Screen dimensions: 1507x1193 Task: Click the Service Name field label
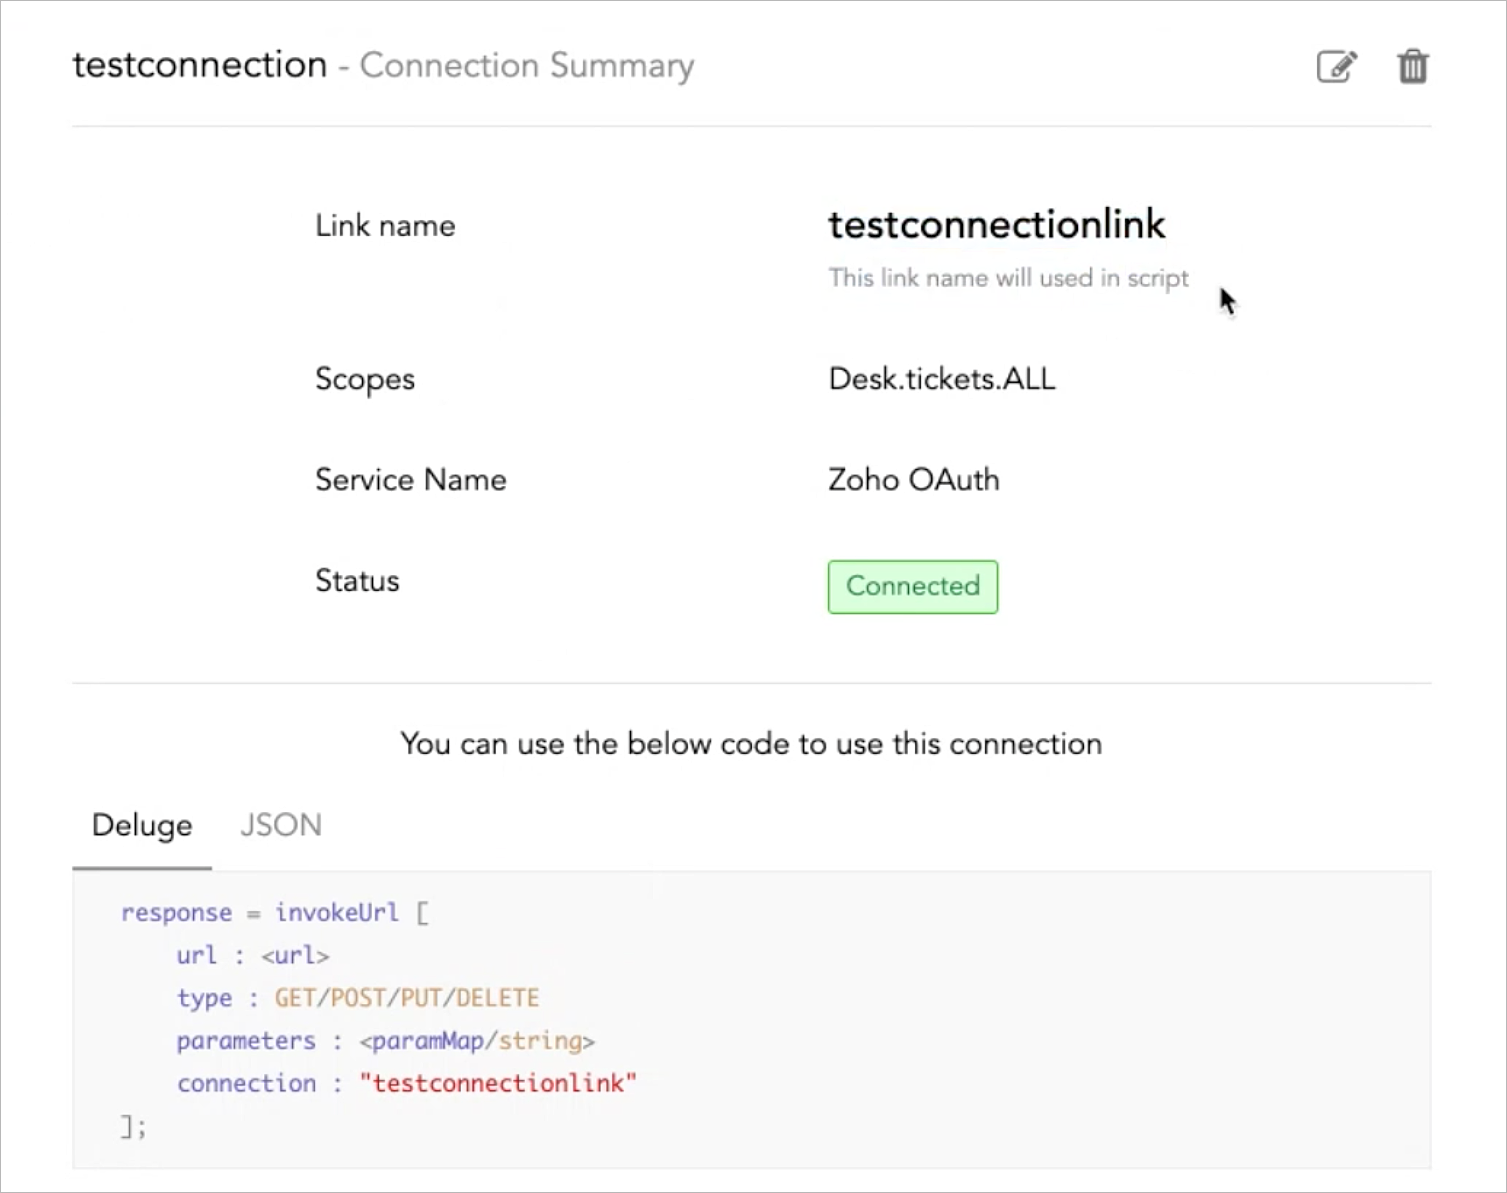410,480
